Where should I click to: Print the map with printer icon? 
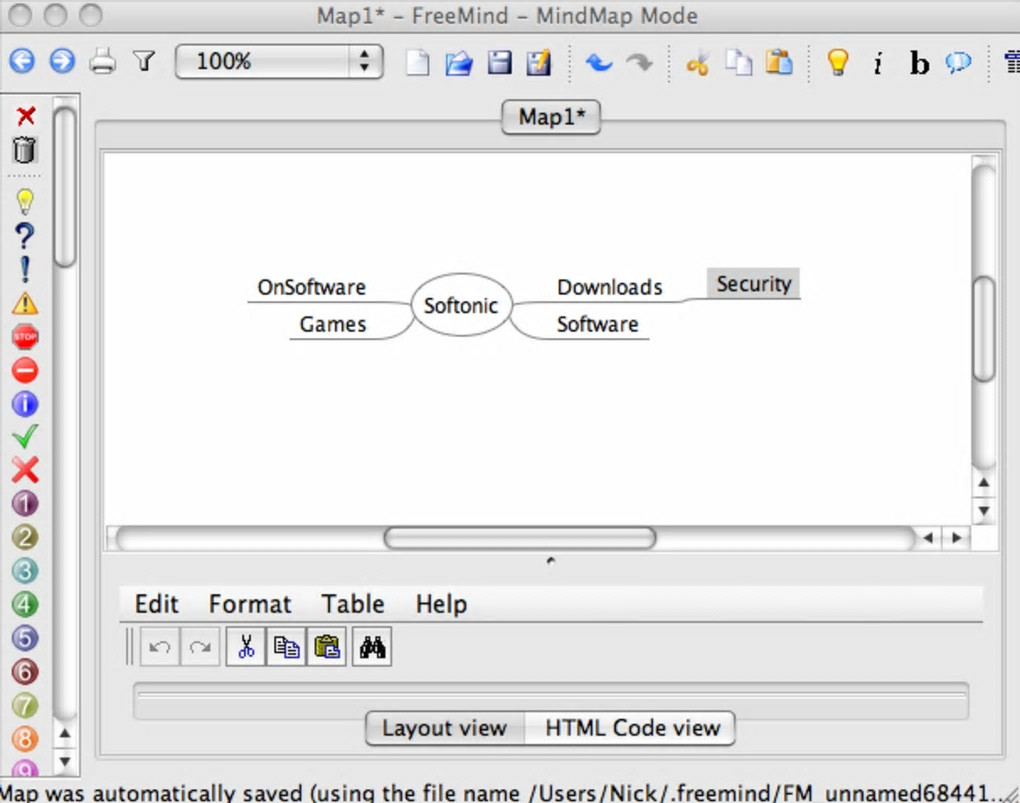pos(103,62)
